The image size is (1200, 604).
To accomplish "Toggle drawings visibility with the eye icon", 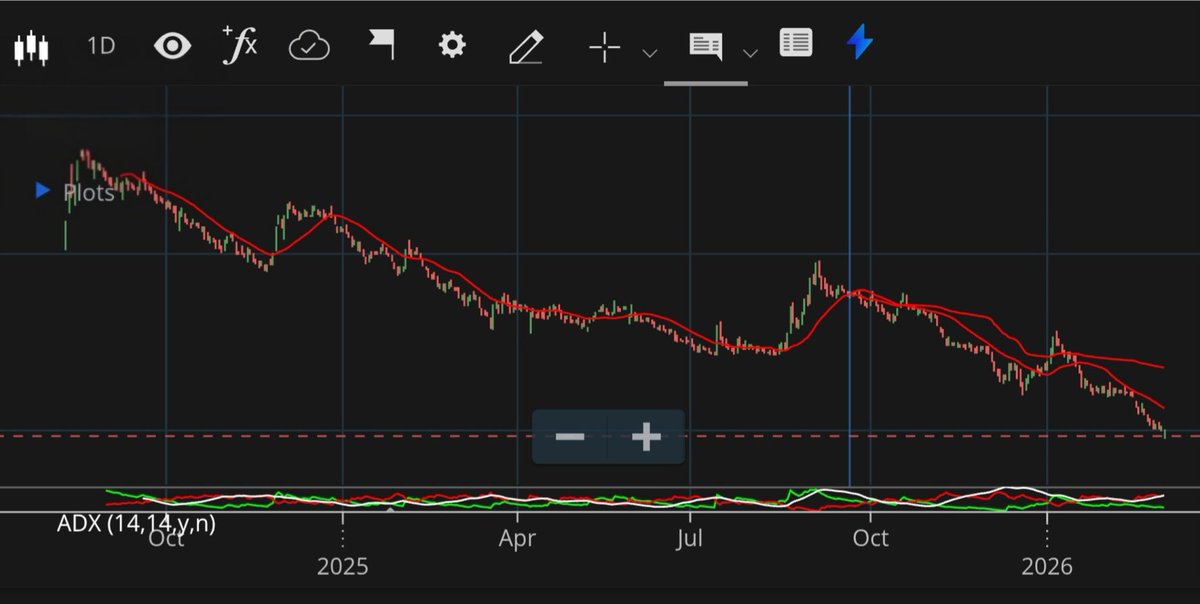I will (171, 43).
